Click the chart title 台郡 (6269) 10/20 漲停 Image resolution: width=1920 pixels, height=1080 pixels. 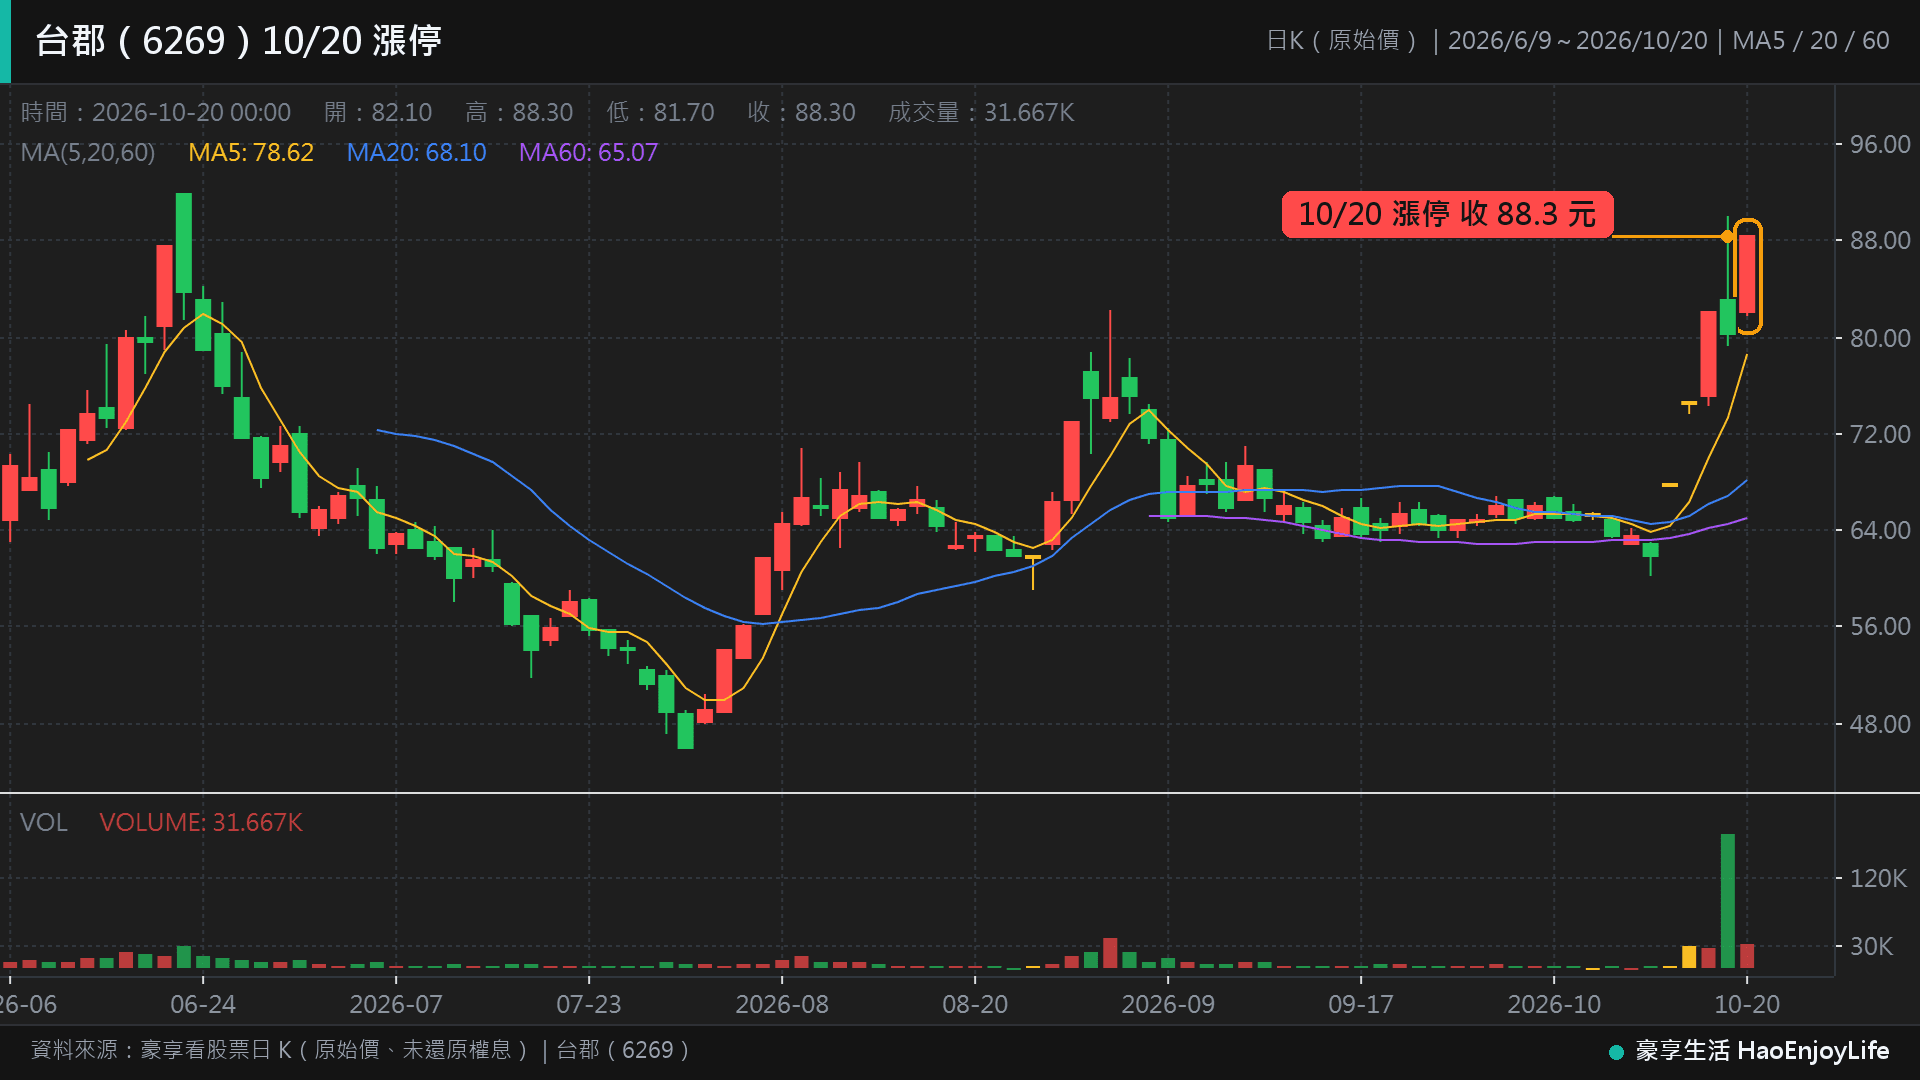(x=238, y=41)
